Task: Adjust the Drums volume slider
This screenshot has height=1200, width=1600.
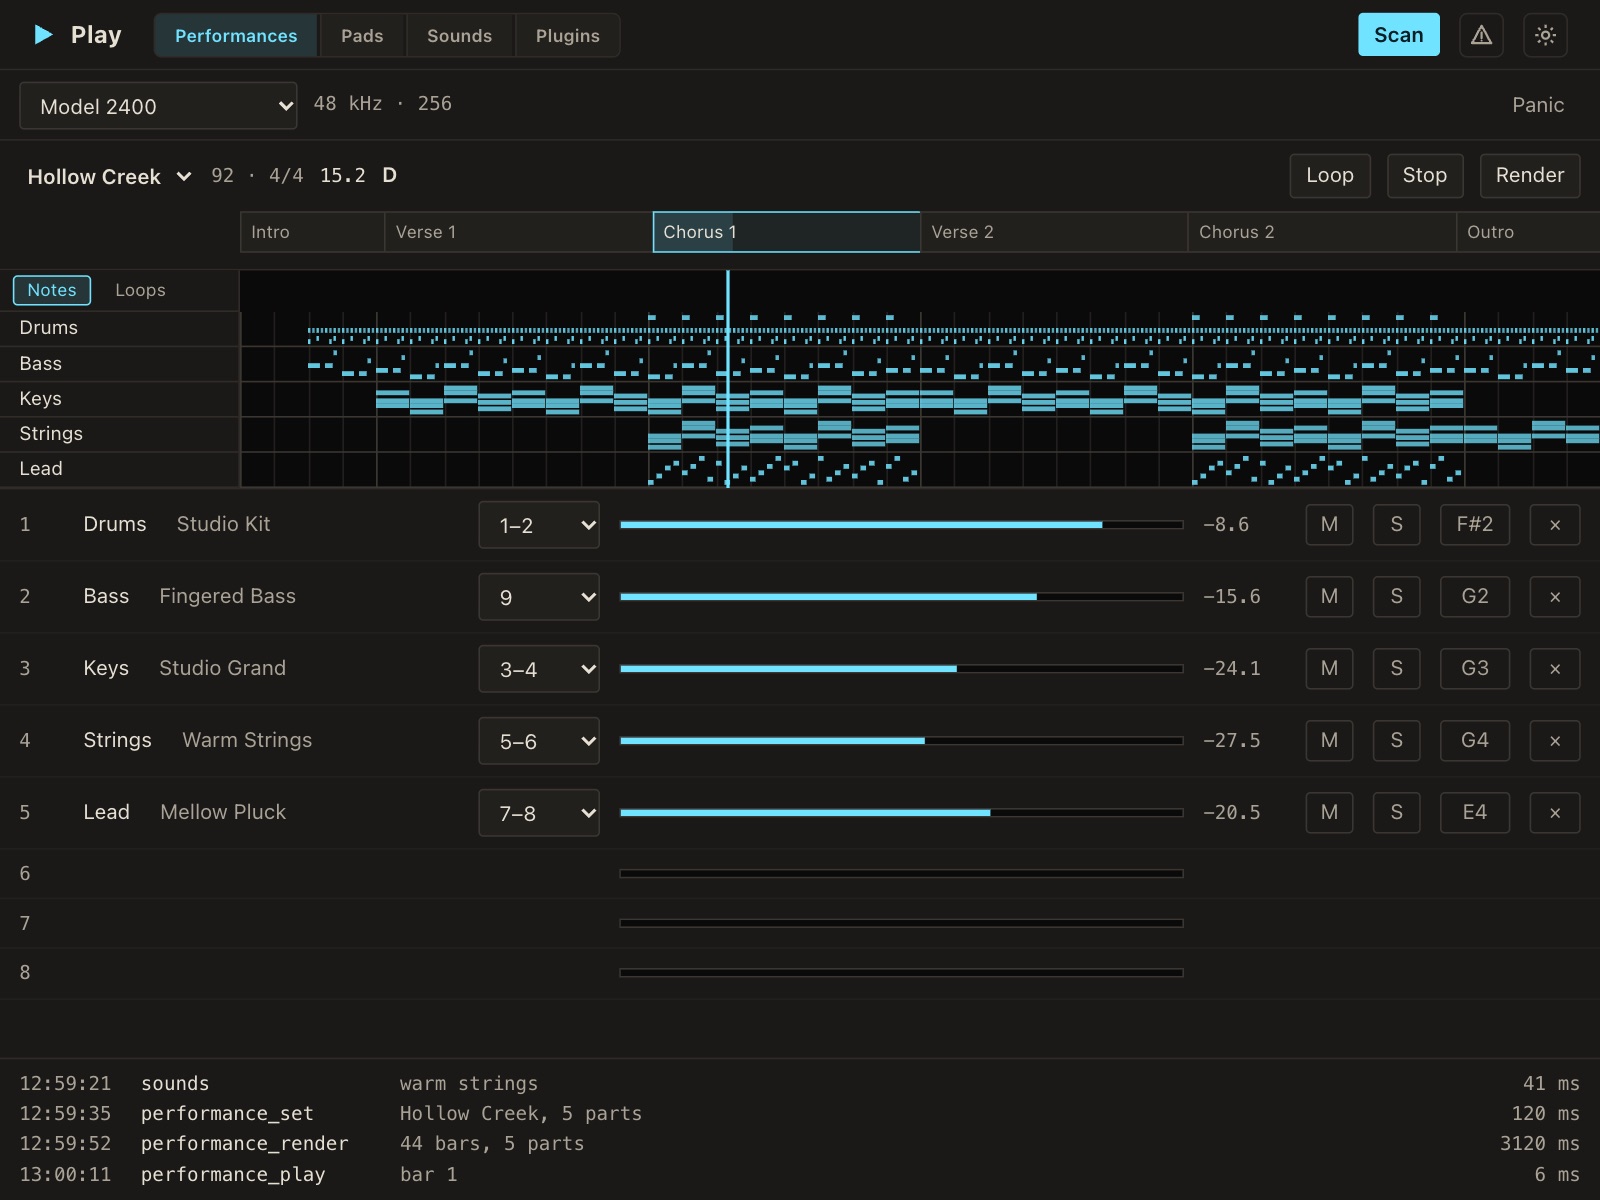Action: click(x=901, y=525)
